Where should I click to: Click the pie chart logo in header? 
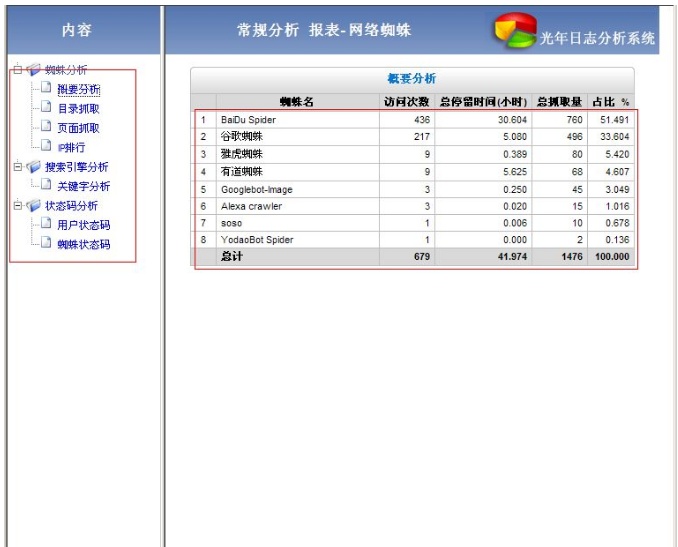[x=514, y=30]
